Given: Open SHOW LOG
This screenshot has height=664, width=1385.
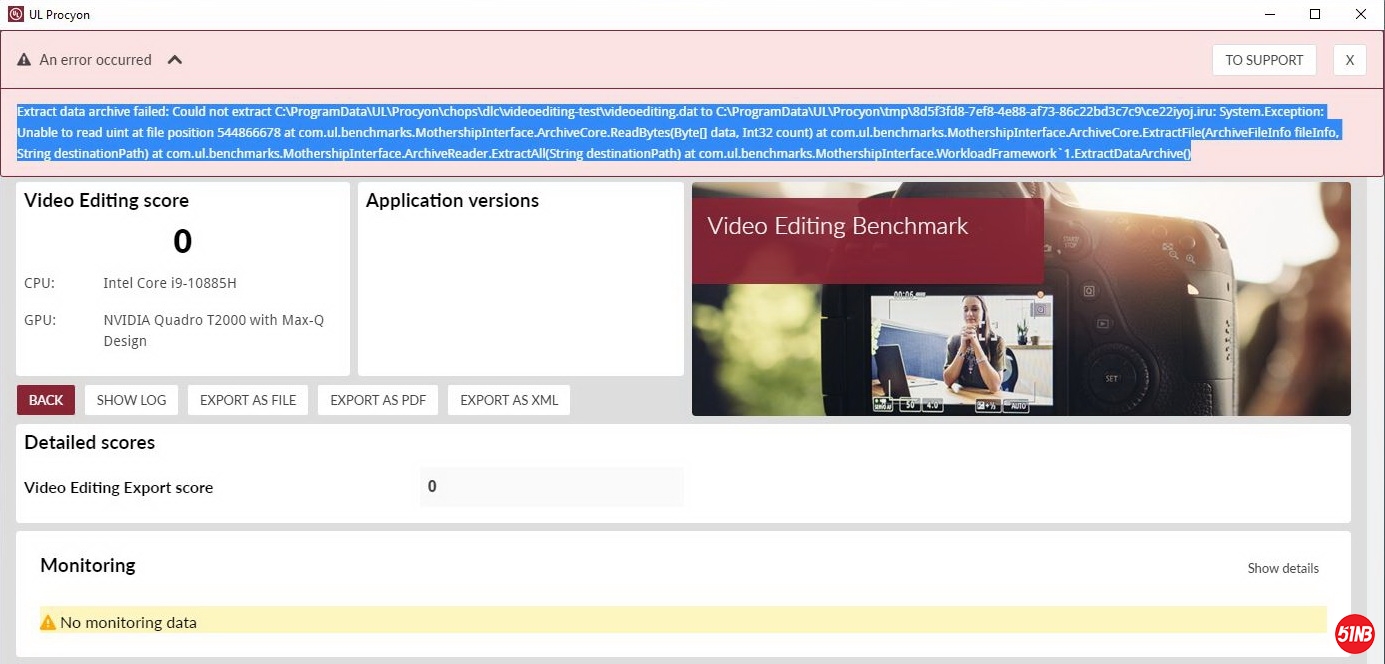Looking at the screenshot, I should click(131, 400).
